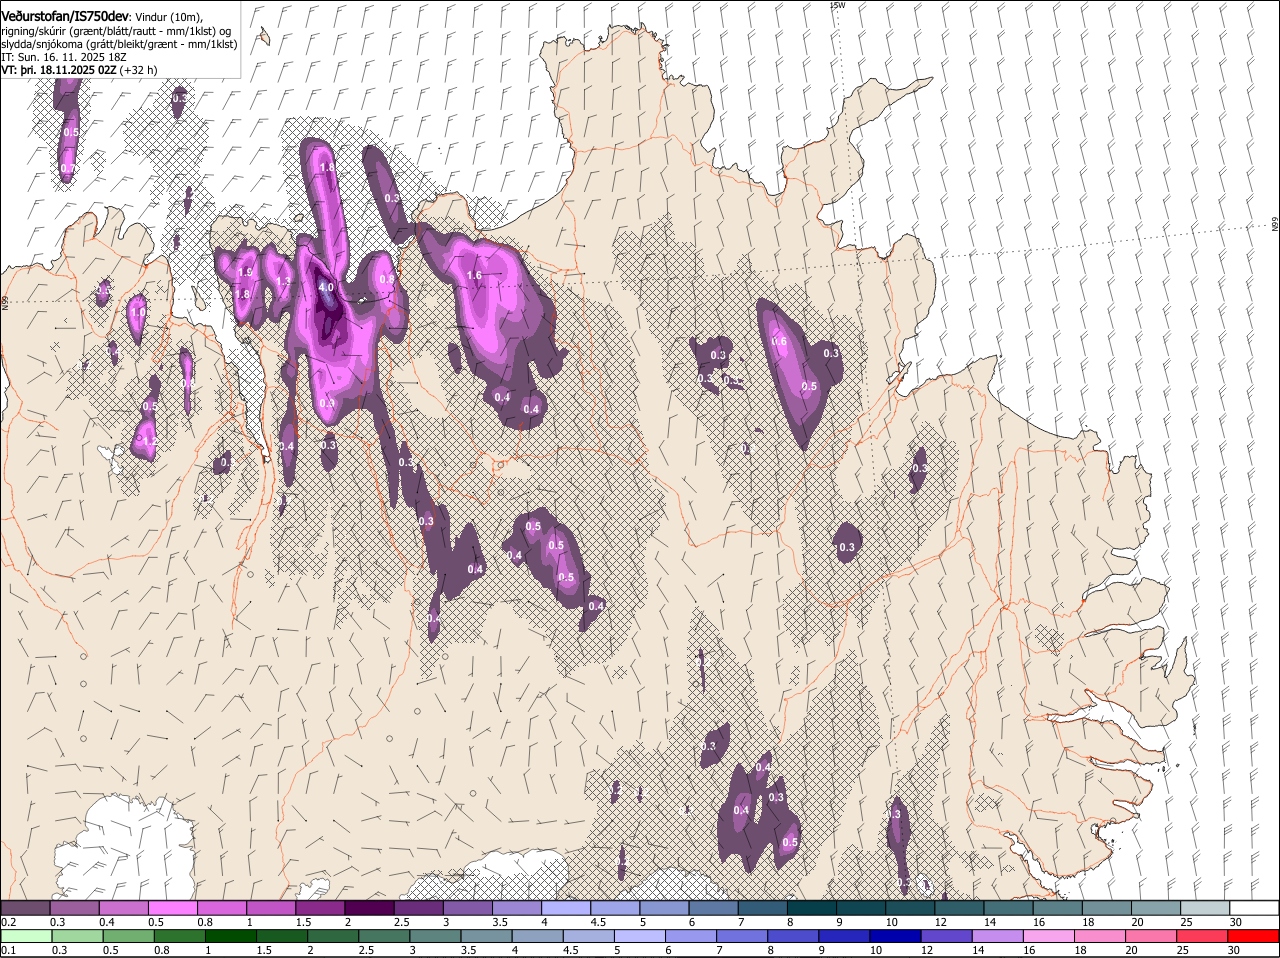Pick the pale green 0.1–0.3 rain swatch
The image size is (1280, 958).
coord(25,936)
